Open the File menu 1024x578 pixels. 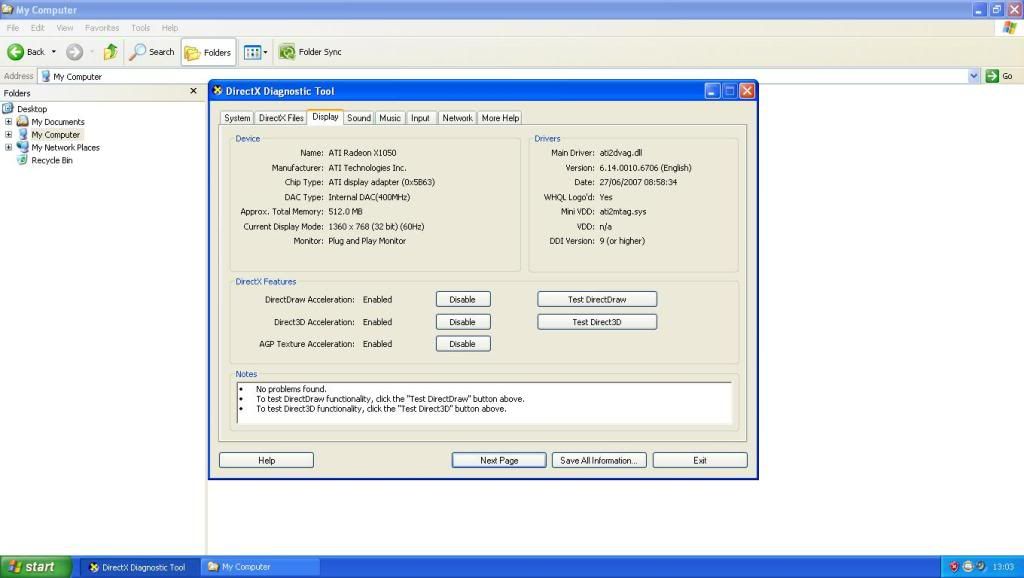[12, 28]
